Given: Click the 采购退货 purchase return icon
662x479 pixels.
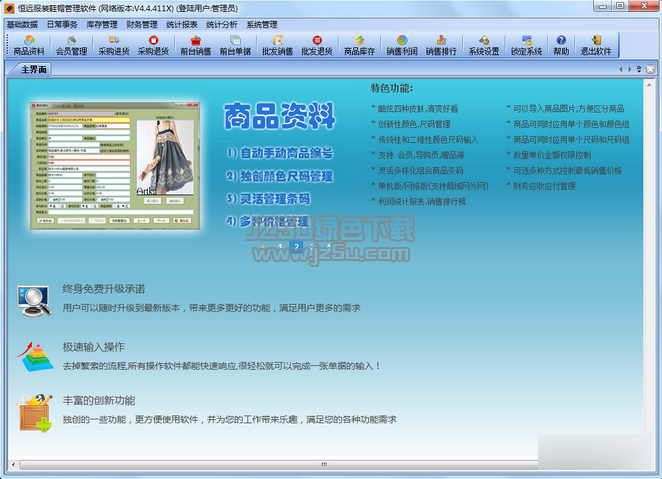Looking at the screenshot, I should 153,45.
